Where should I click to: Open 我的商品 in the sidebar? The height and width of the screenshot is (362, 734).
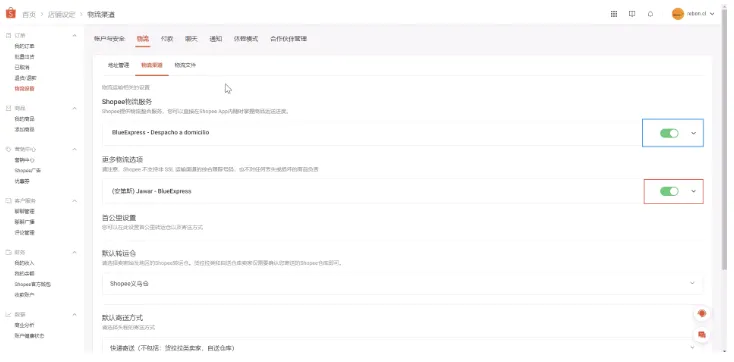pos(24,119)
